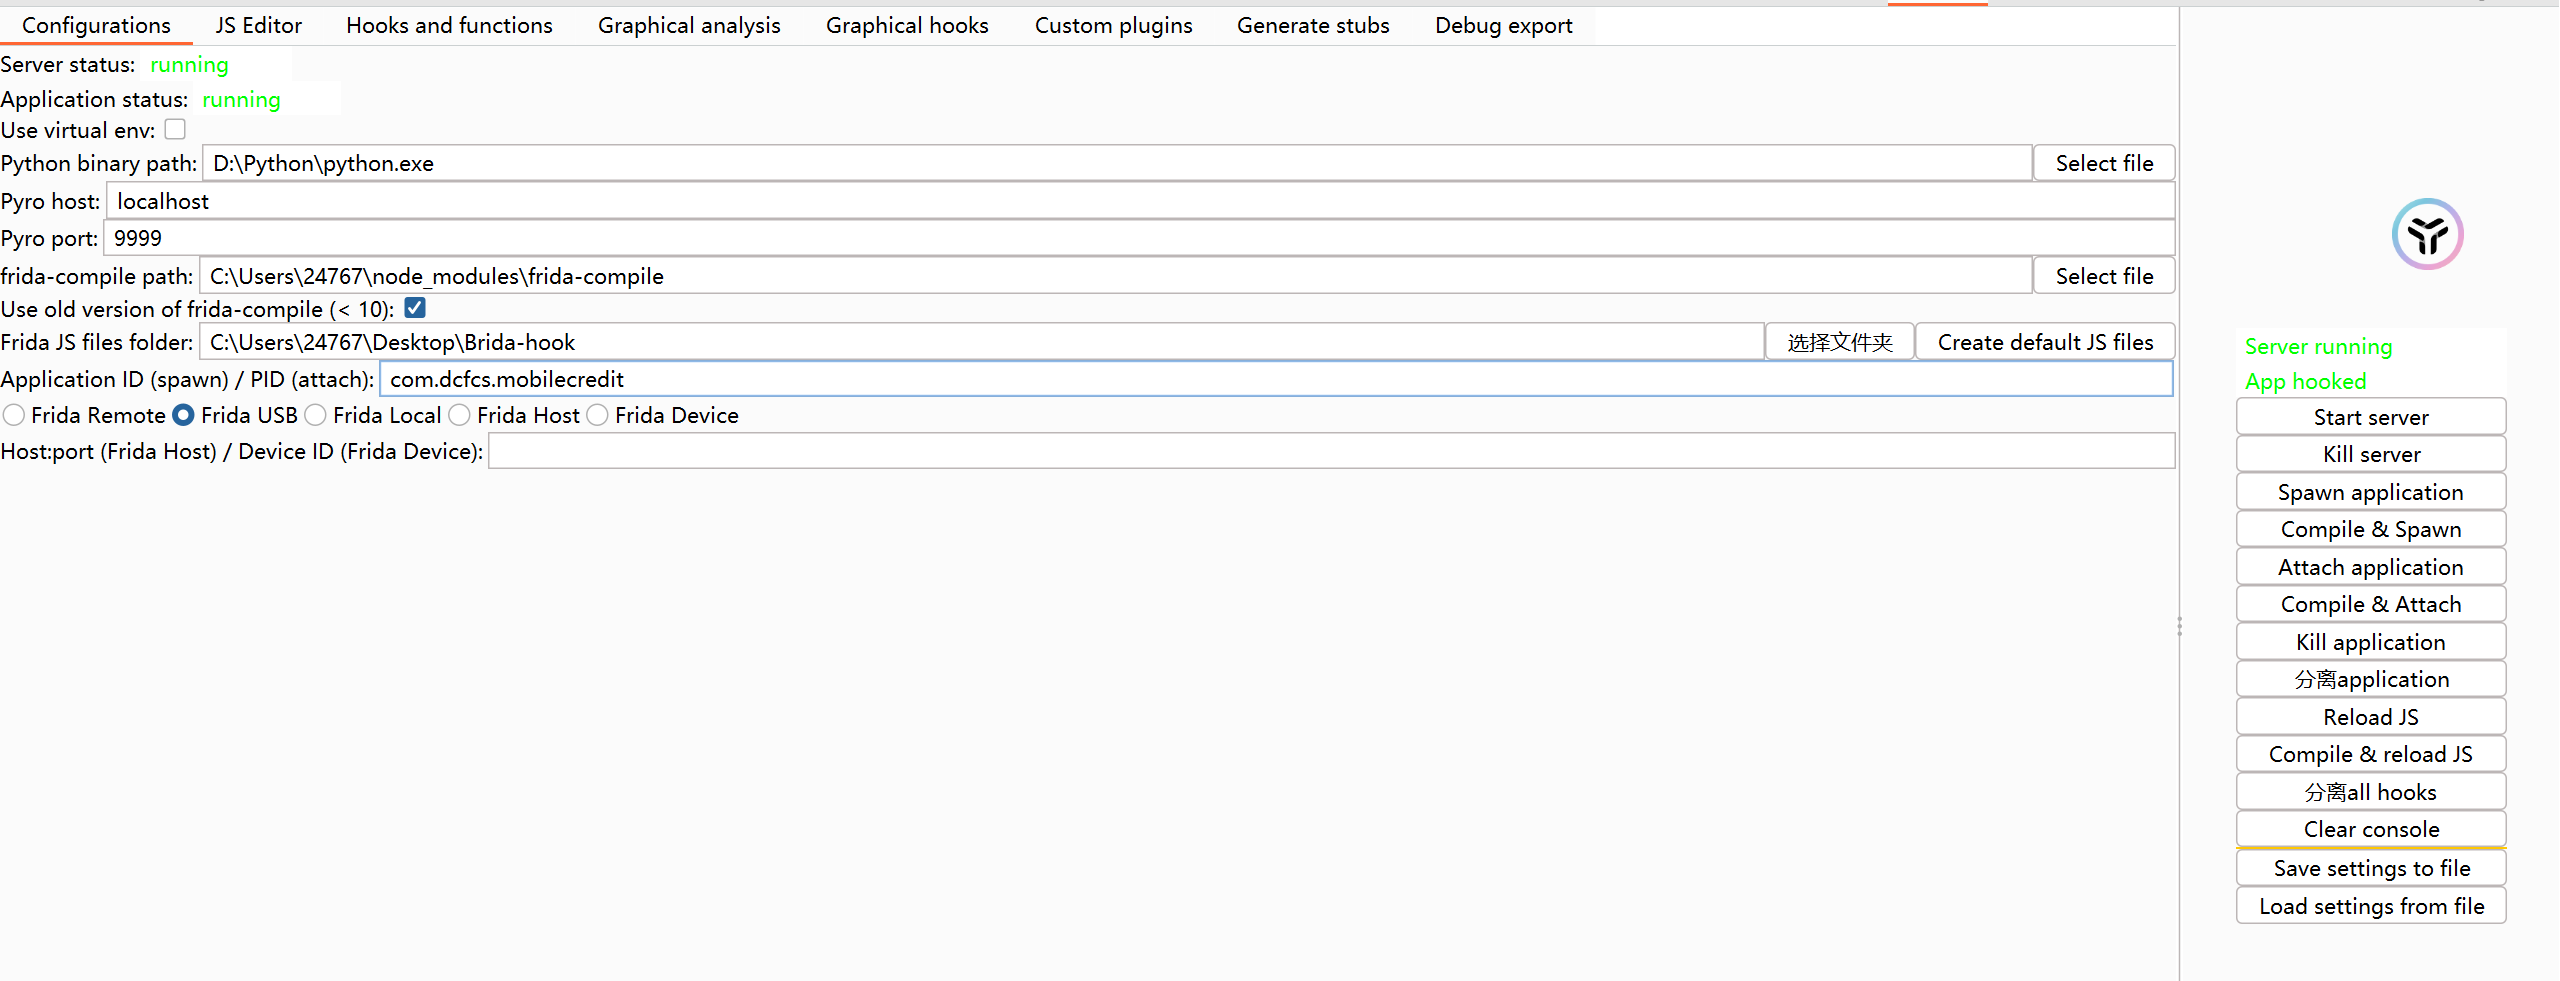Go to the Graphical analysis tab
The image size is (2560, 981).
point(689,26)
